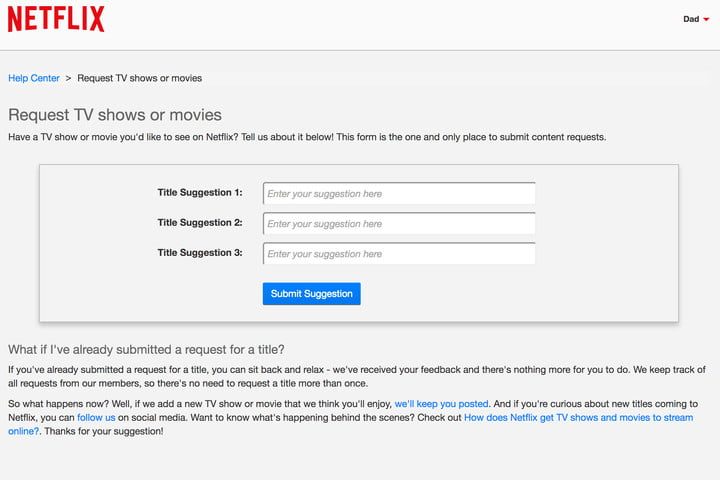Click the 'Title Suggestion 1:' label
Screen dimensions: 720x480
pos(200,192)
